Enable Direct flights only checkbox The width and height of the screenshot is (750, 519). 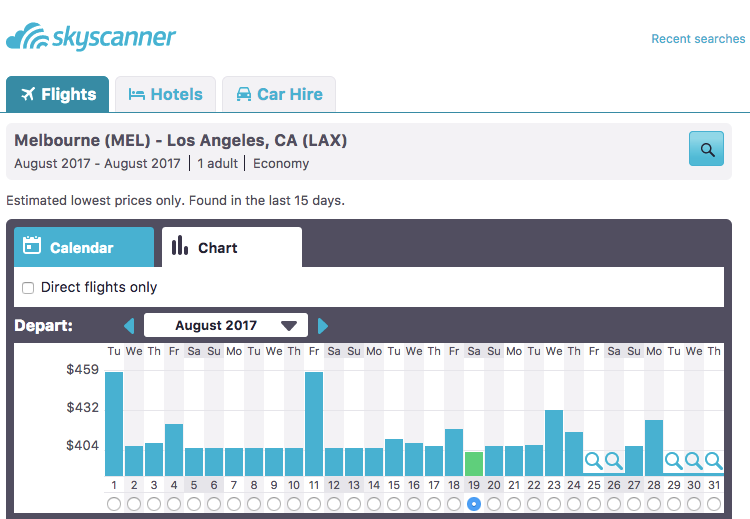tap(28, 288)
